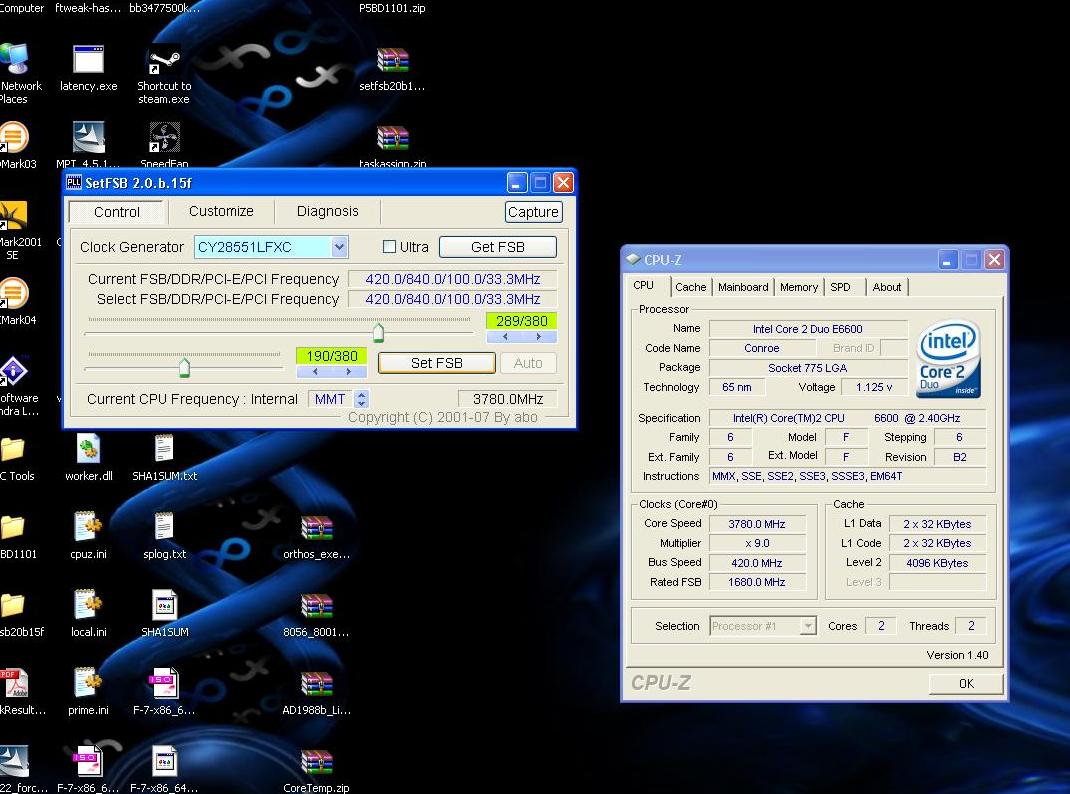
Task: Open the cpuz.ini file icon
Action: point(88,528)
